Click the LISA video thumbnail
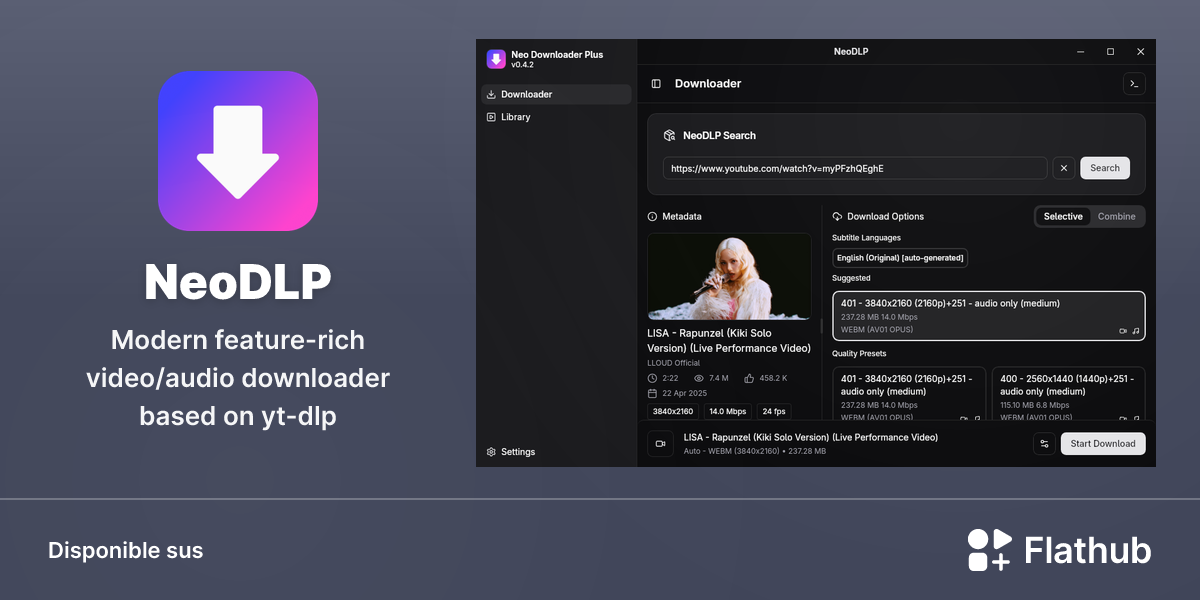1200x600 pixels. pyautogui.click(x=730, y=277)
